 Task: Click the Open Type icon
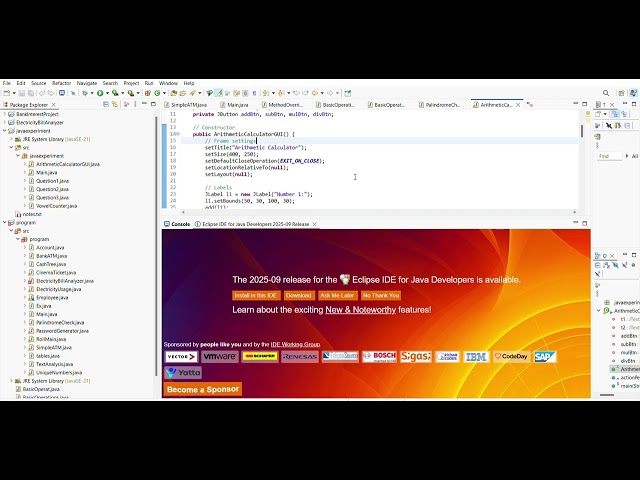tap(173, 93)
